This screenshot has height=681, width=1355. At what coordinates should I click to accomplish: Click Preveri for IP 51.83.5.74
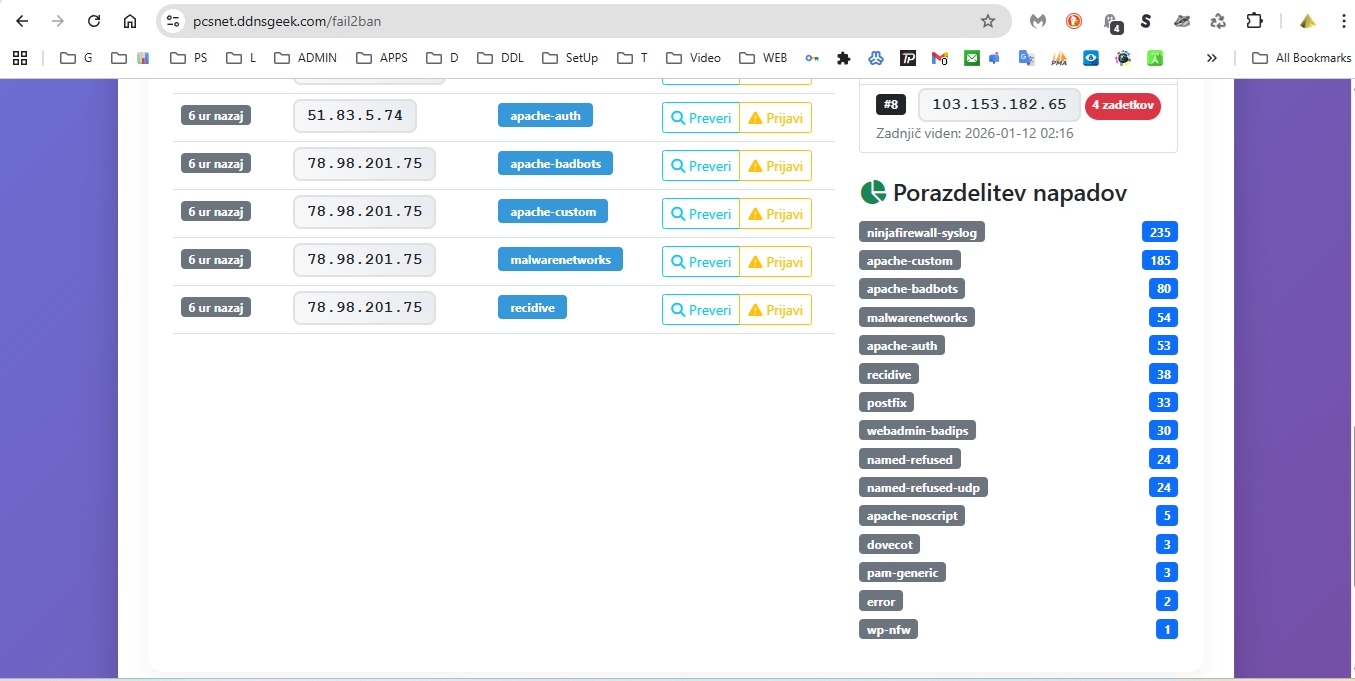click(701, 118)
